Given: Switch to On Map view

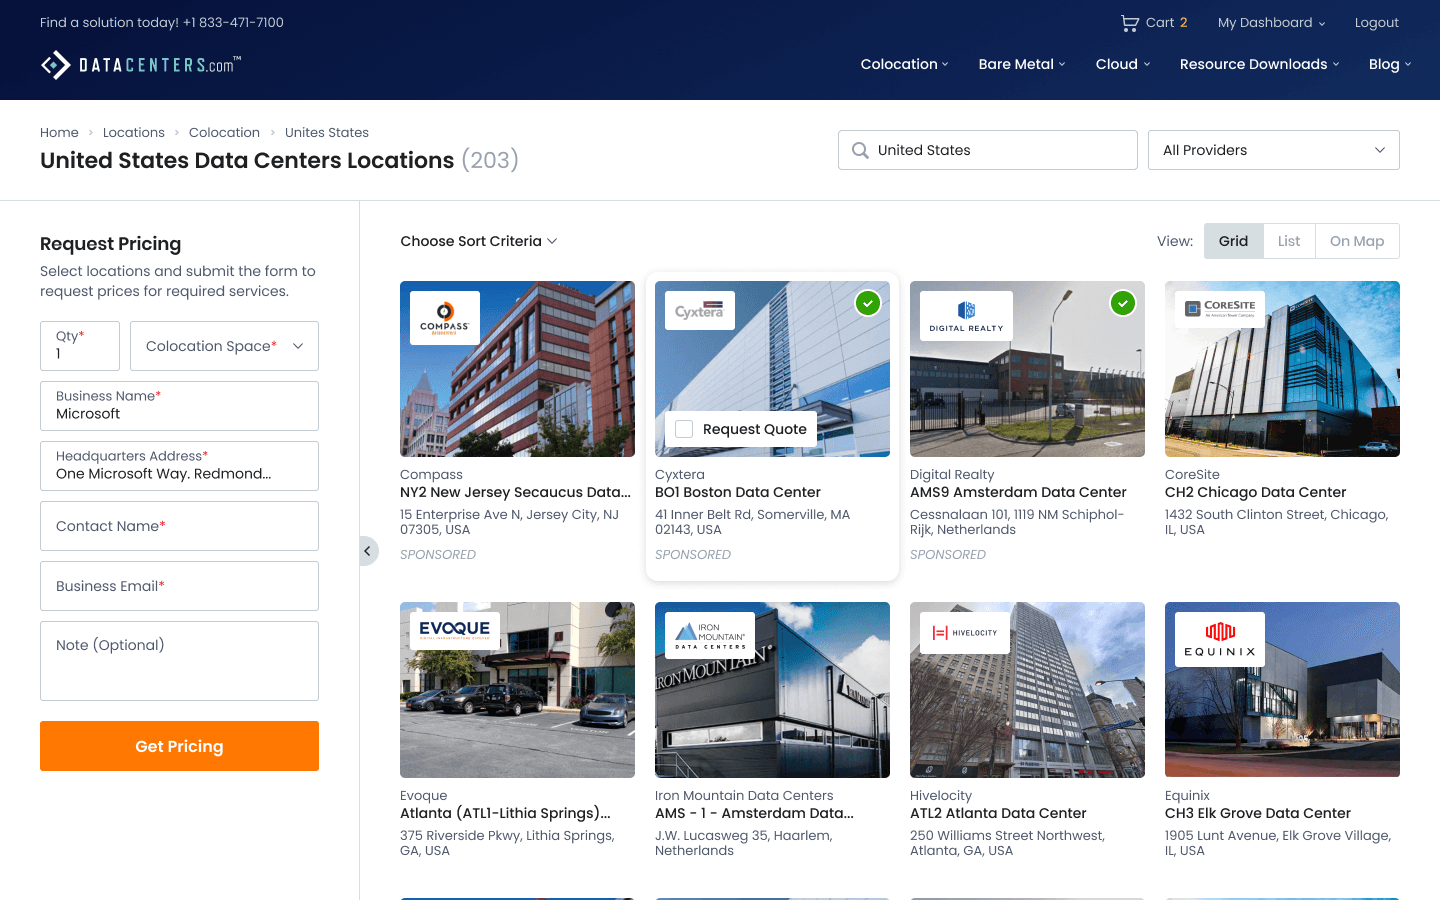Looking at the screenshot, I should click(x=1357, y=241).
